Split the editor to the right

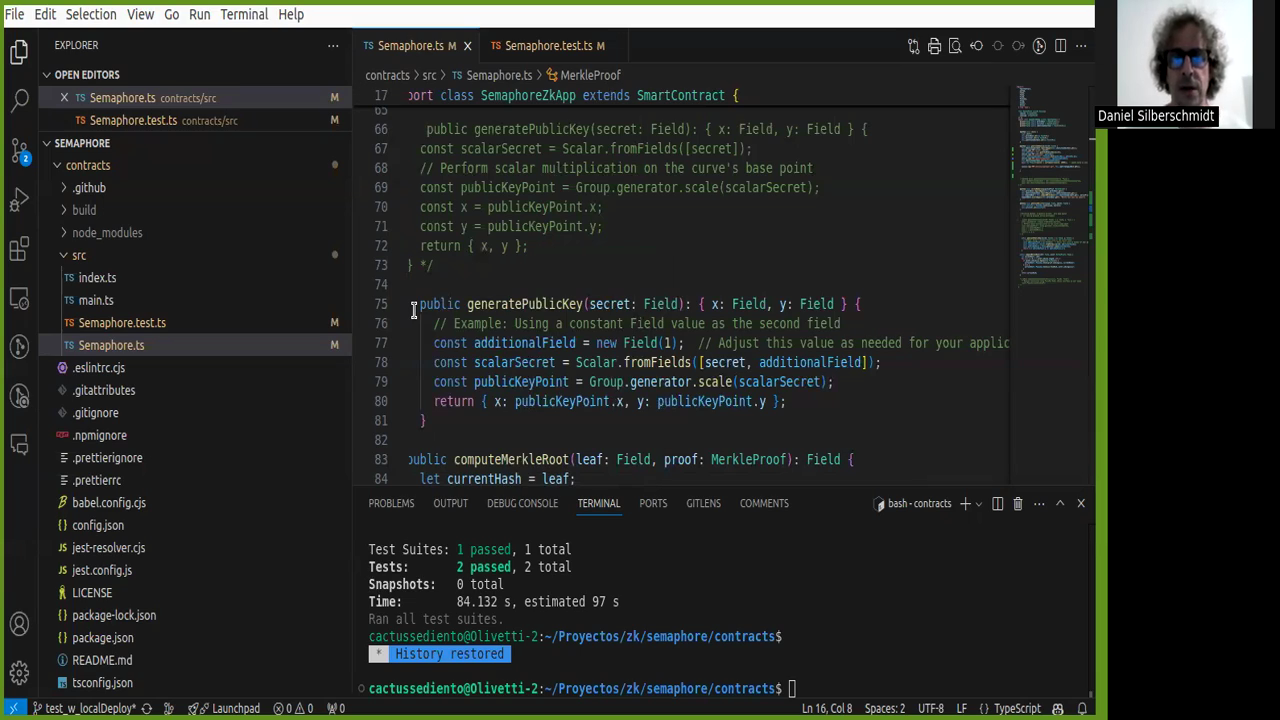(1060, 46)
